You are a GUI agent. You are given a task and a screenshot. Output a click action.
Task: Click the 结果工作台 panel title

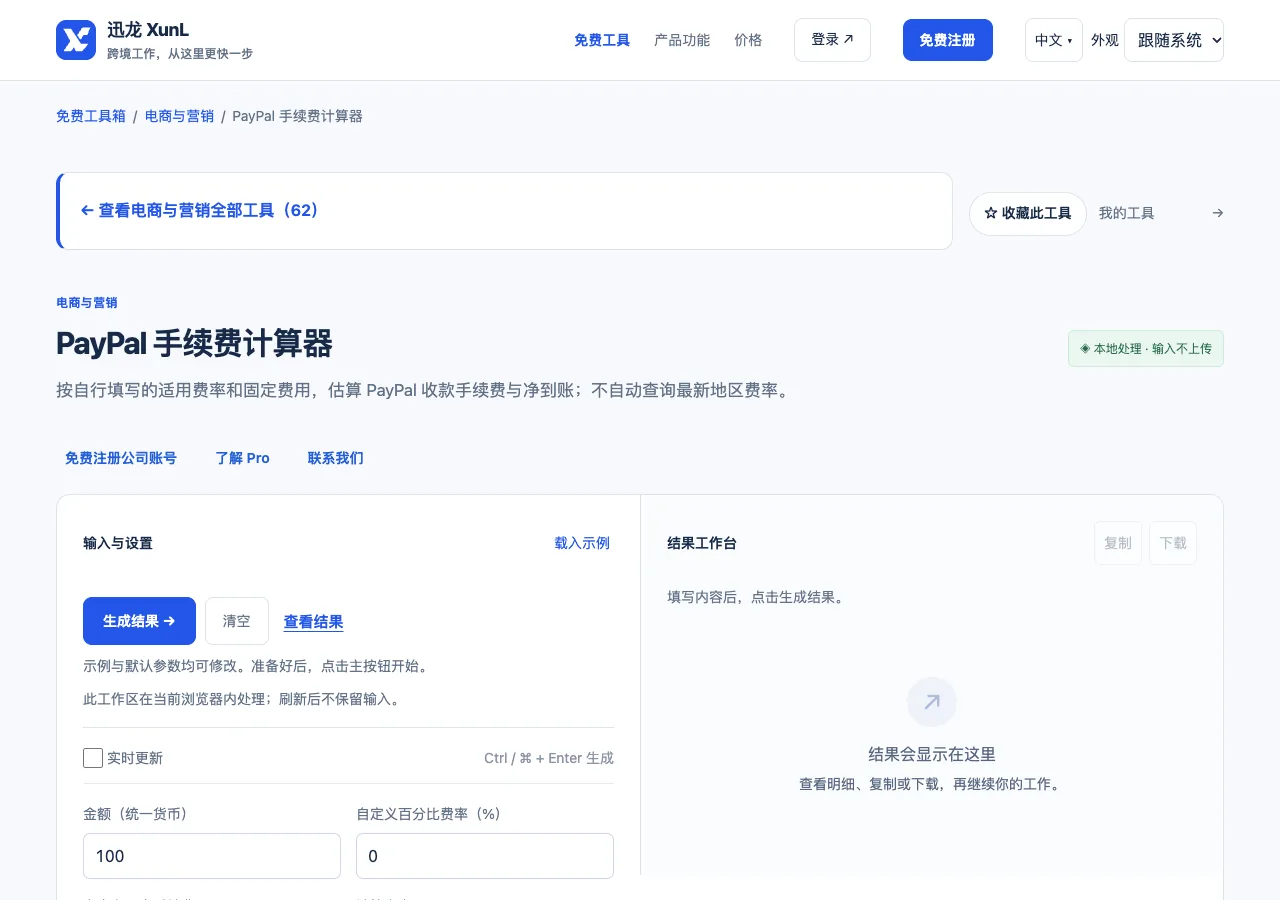pyautogui.click(x=702, y=543)
